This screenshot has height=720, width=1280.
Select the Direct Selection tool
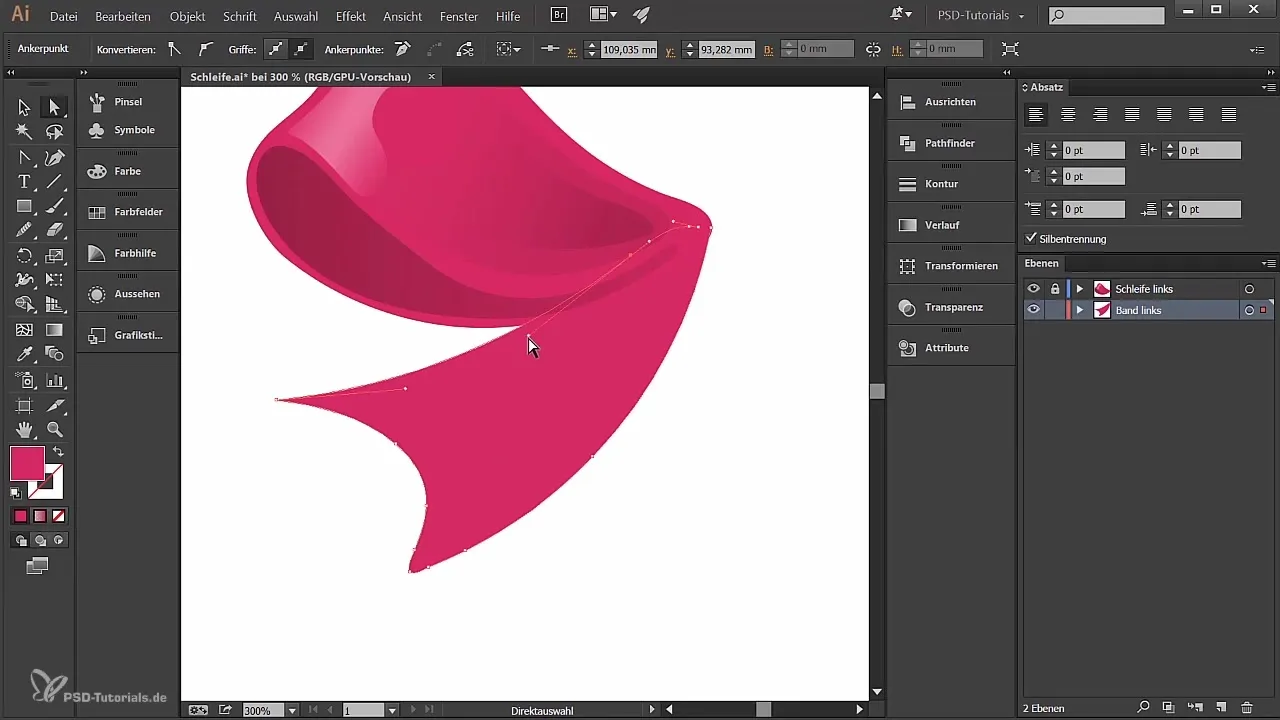[x=54, y=107]
